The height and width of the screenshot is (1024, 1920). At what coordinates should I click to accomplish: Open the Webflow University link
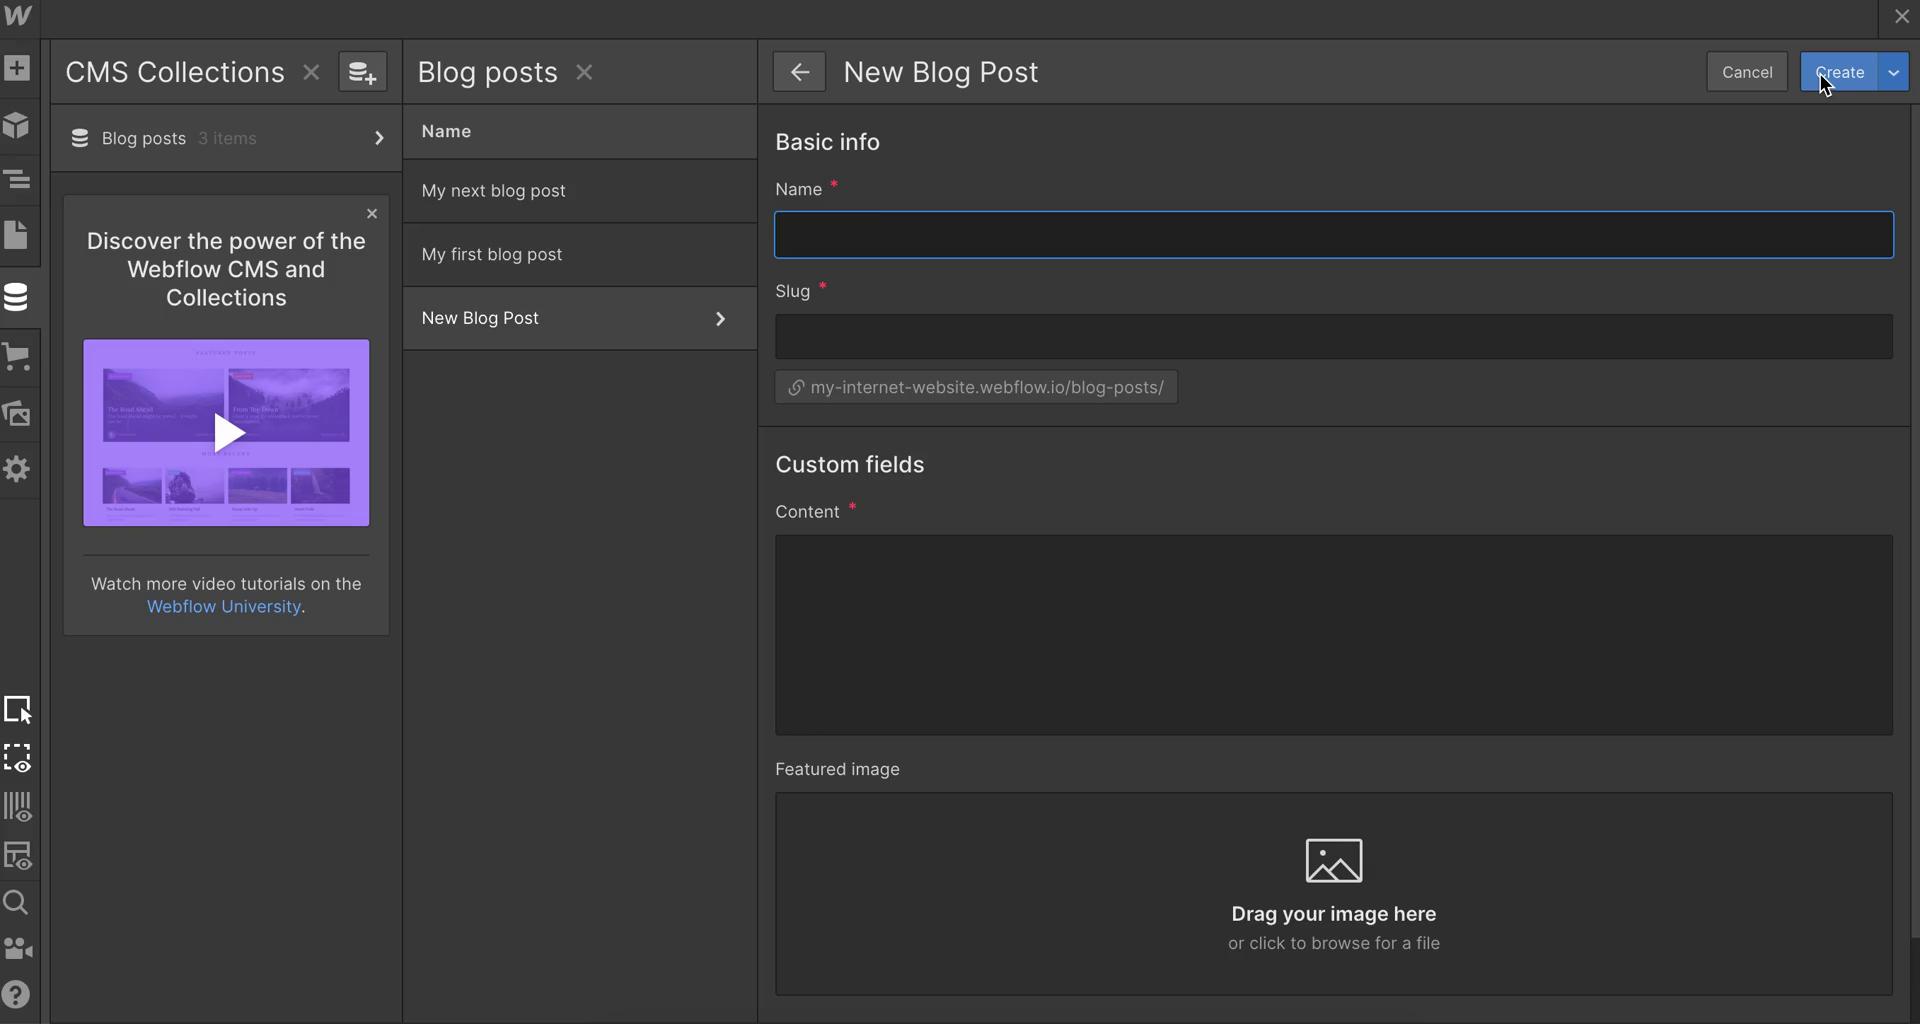coord(224,607)
